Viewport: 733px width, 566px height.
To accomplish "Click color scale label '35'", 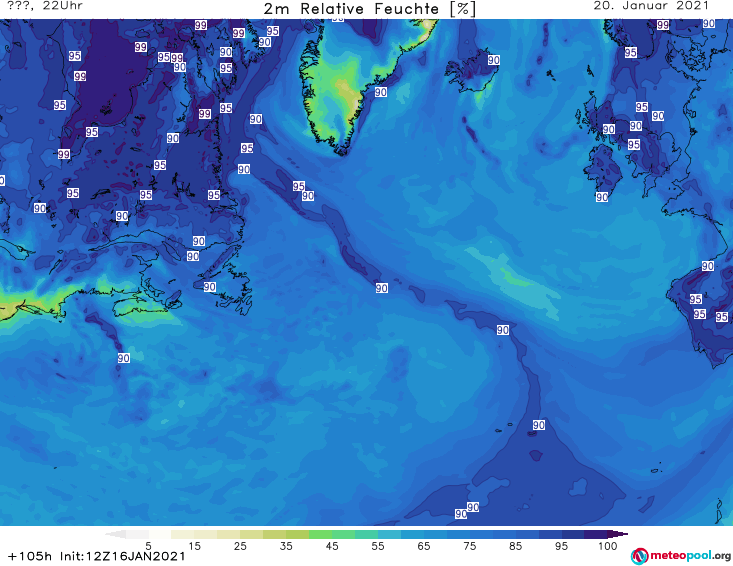I will [286, 546].
